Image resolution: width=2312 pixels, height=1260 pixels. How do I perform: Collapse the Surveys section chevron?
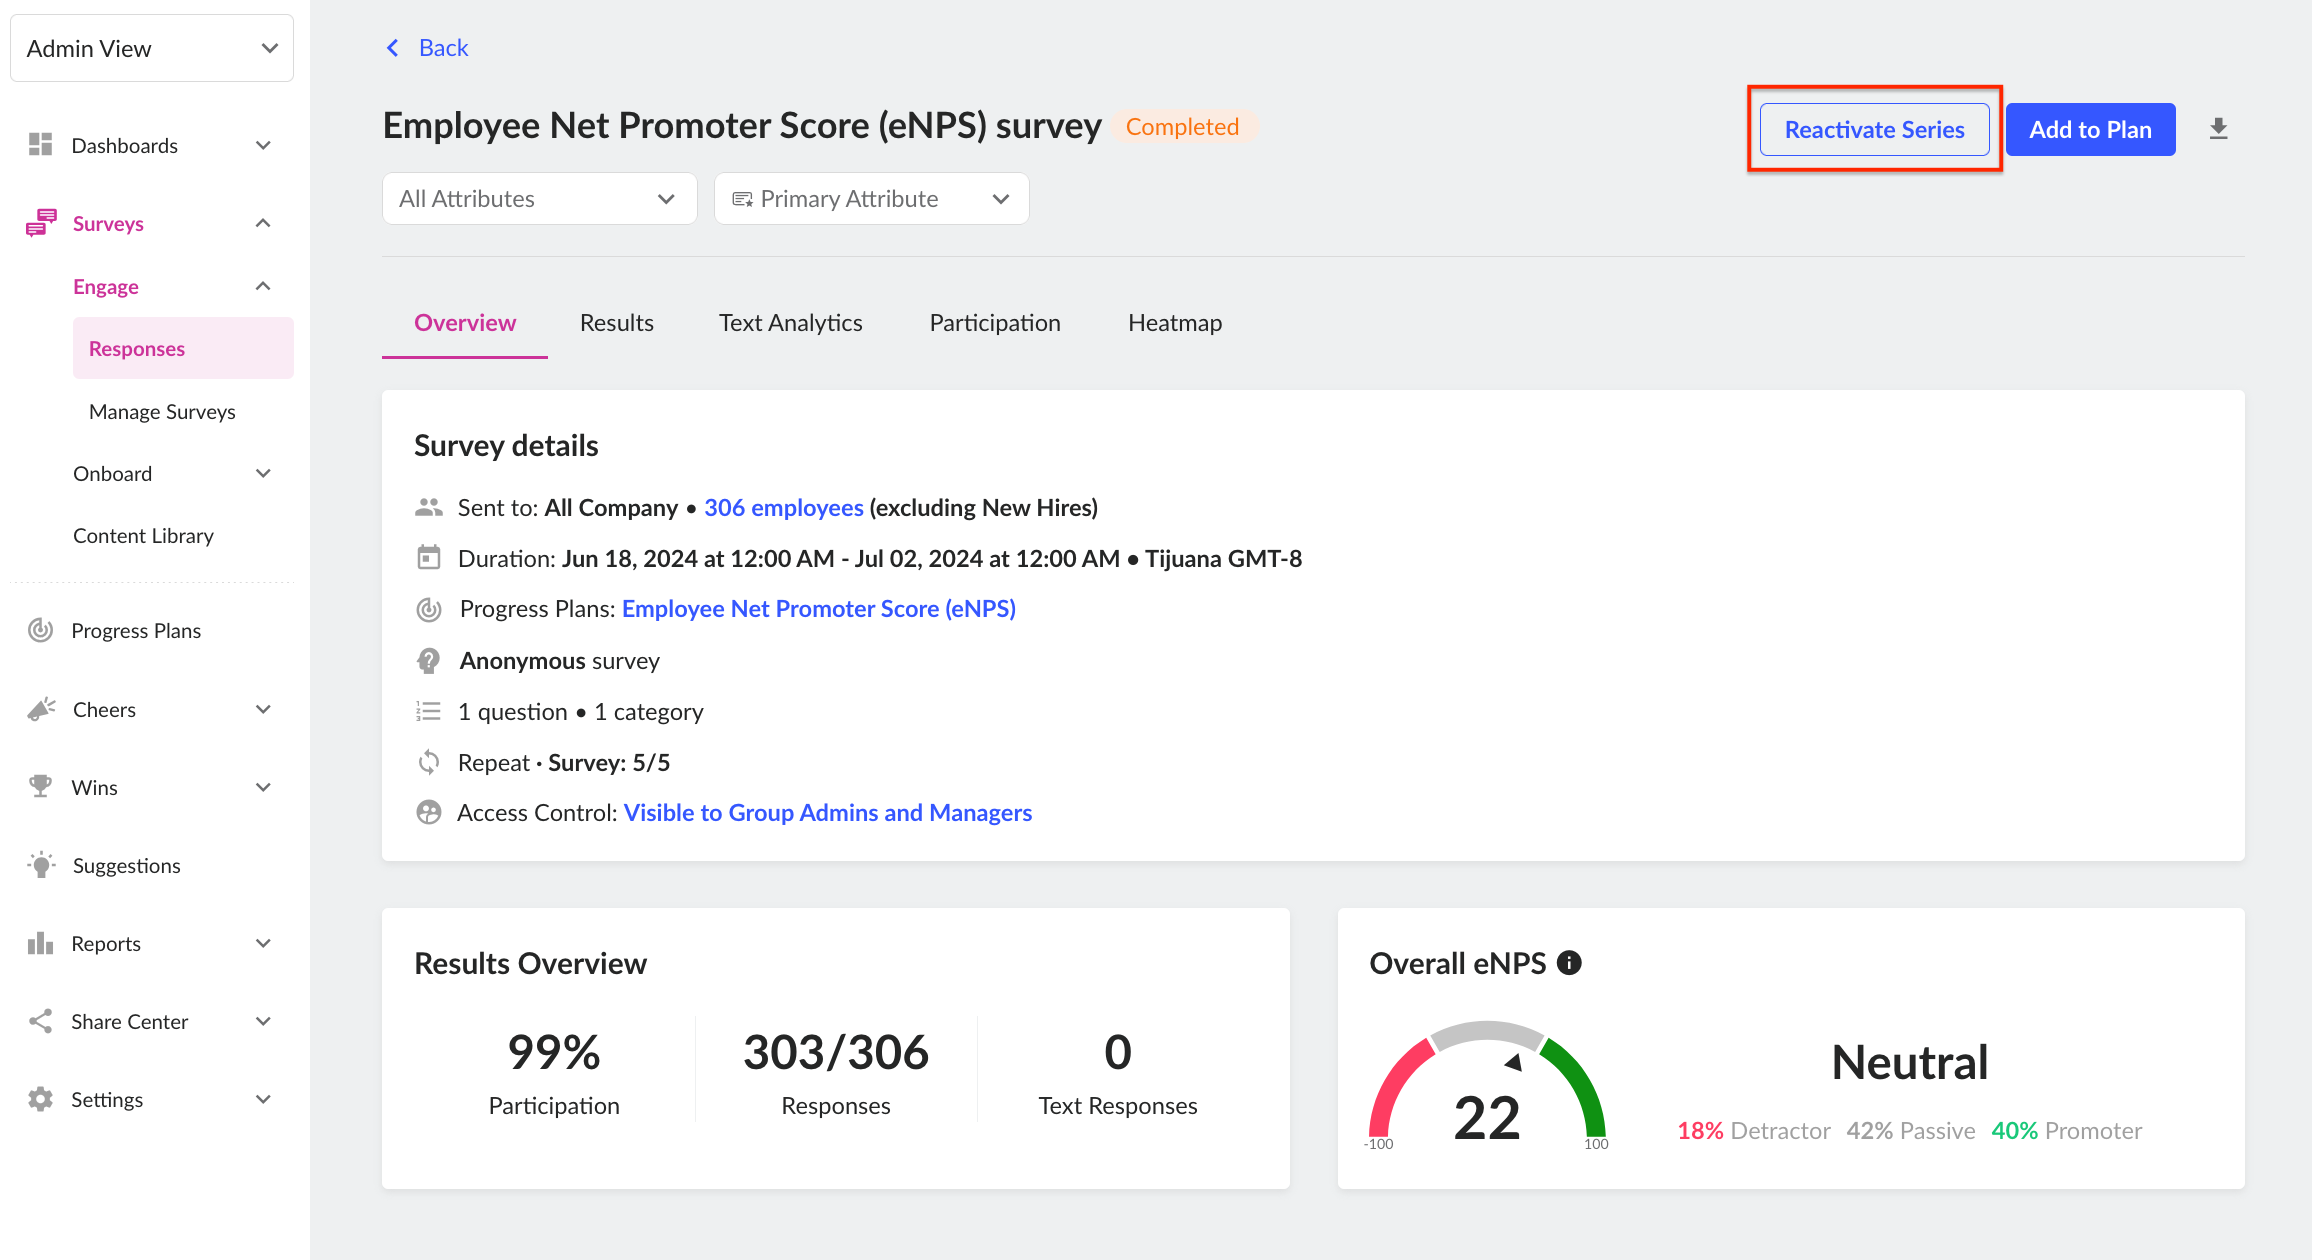tap(264, 223)
